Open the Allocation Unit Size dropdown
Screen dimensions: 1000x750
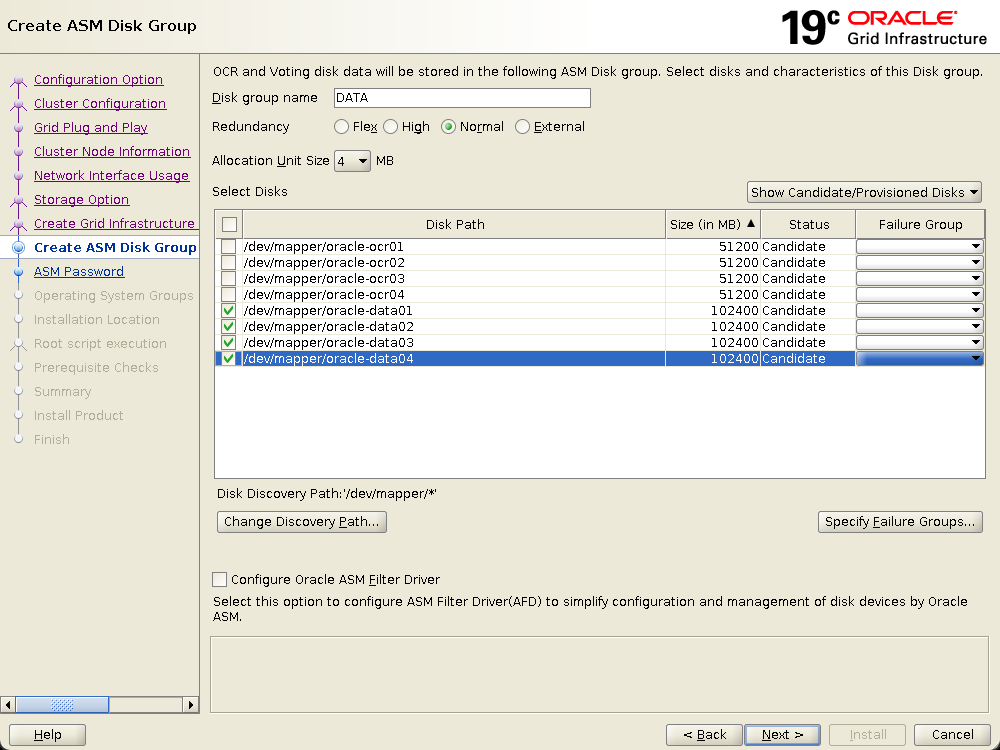click(x=352, y=161)
